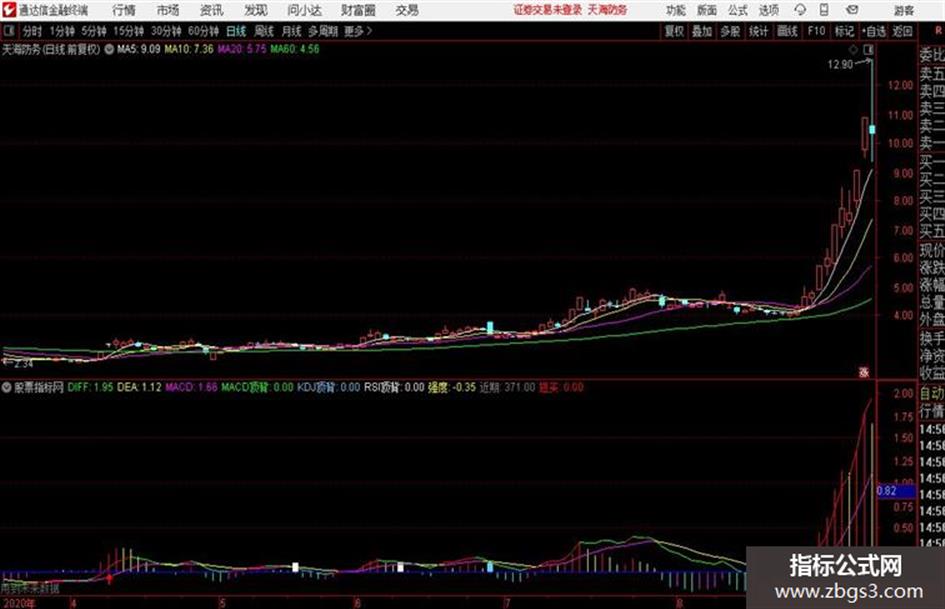
Task: Click the MACD: 1.66 value
Action: [192, 387]
